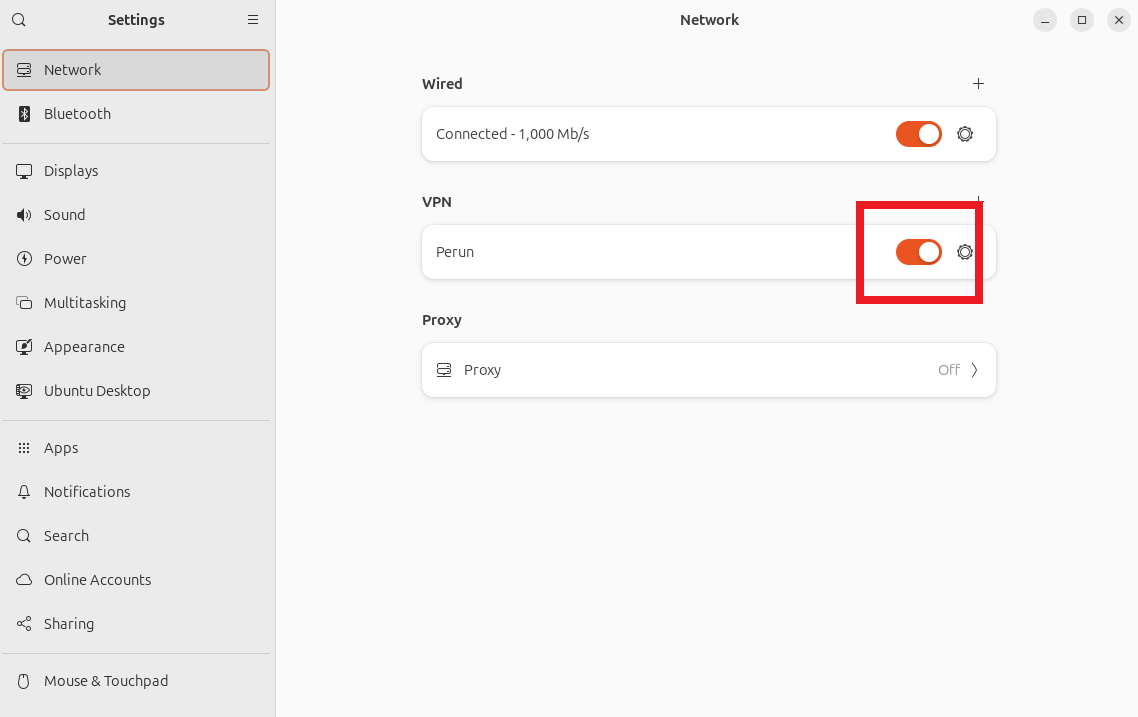Add a new VPN connection
1138x717 pixels.
(978, 201)
